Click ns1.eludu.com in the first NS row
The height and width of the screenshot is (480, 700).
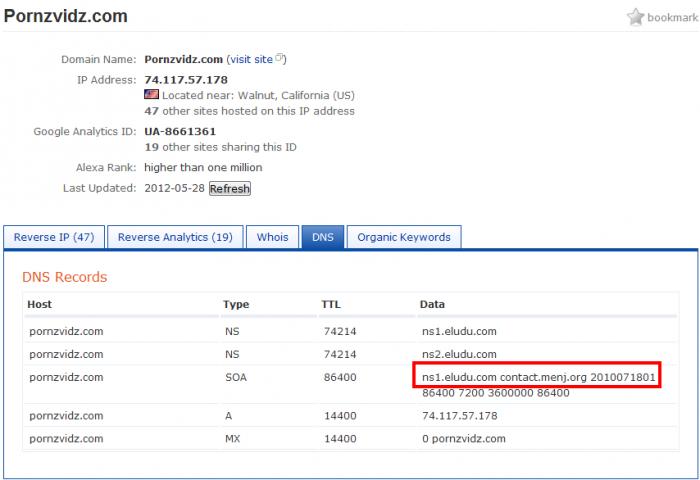(x=459, y=331)
